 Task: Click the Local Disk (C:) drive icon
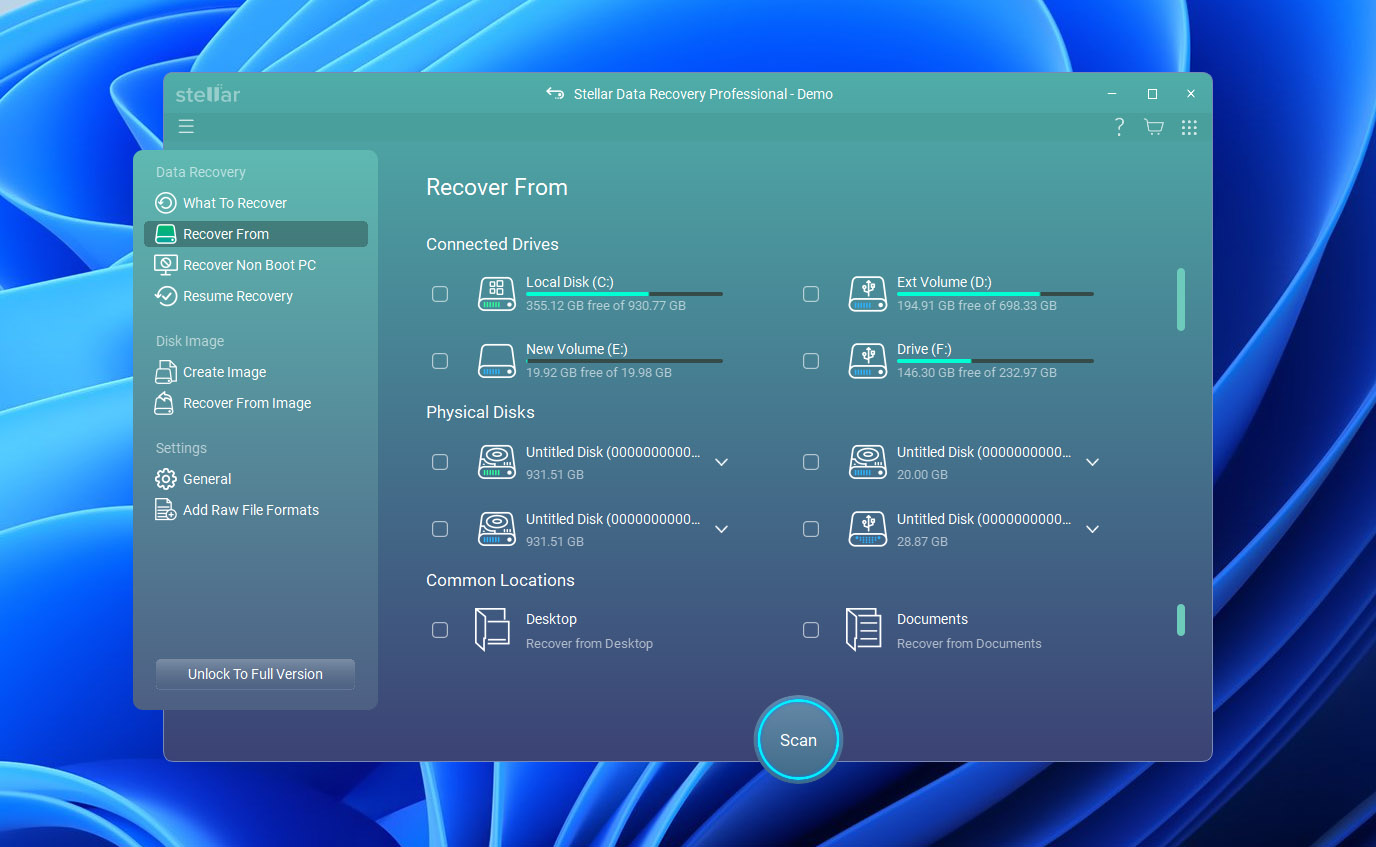coord(497,294)
